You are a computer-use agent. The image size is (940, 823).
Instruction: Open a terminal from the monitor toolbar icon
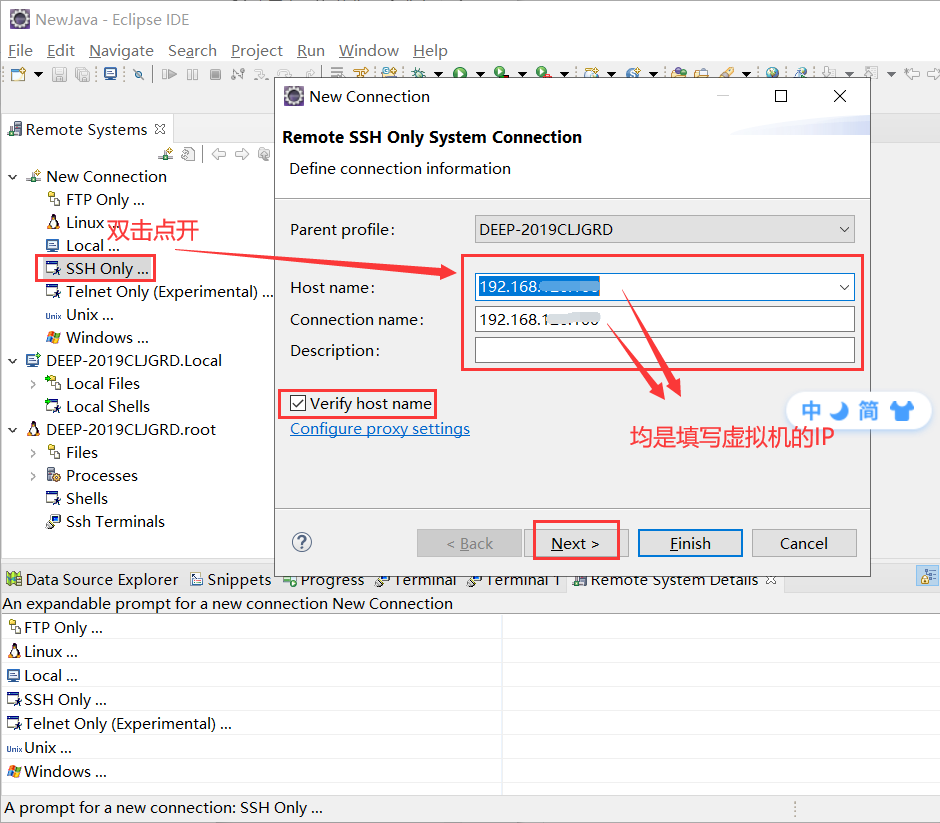pos(110,74)
